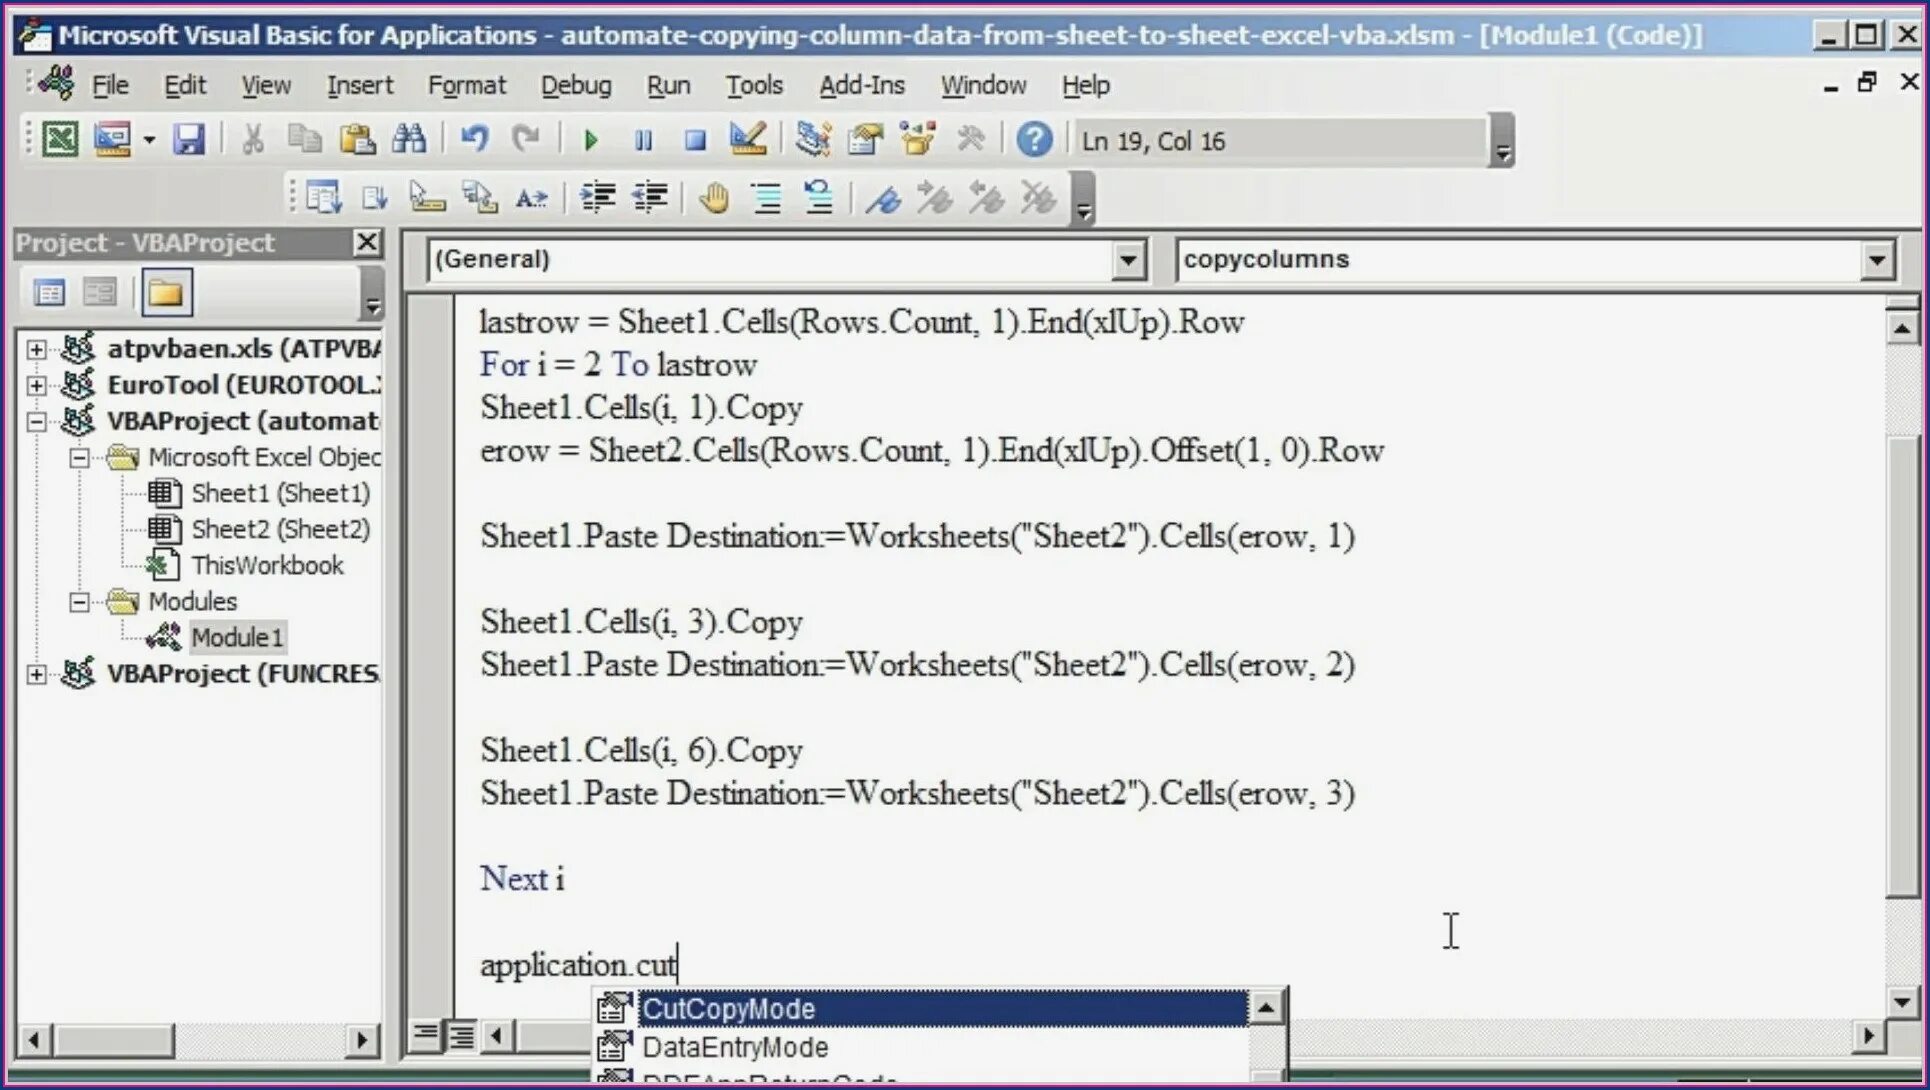Click the Run Sub green play icon
This screenshot has height=1090, width=1930.
point(590,141)
